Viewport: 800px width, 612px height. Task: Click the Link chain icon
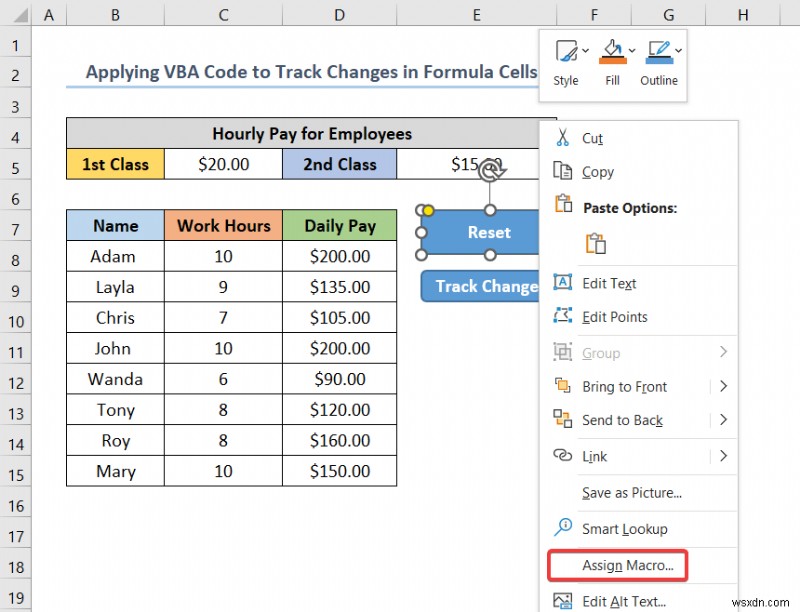click(x=563, y=456)
